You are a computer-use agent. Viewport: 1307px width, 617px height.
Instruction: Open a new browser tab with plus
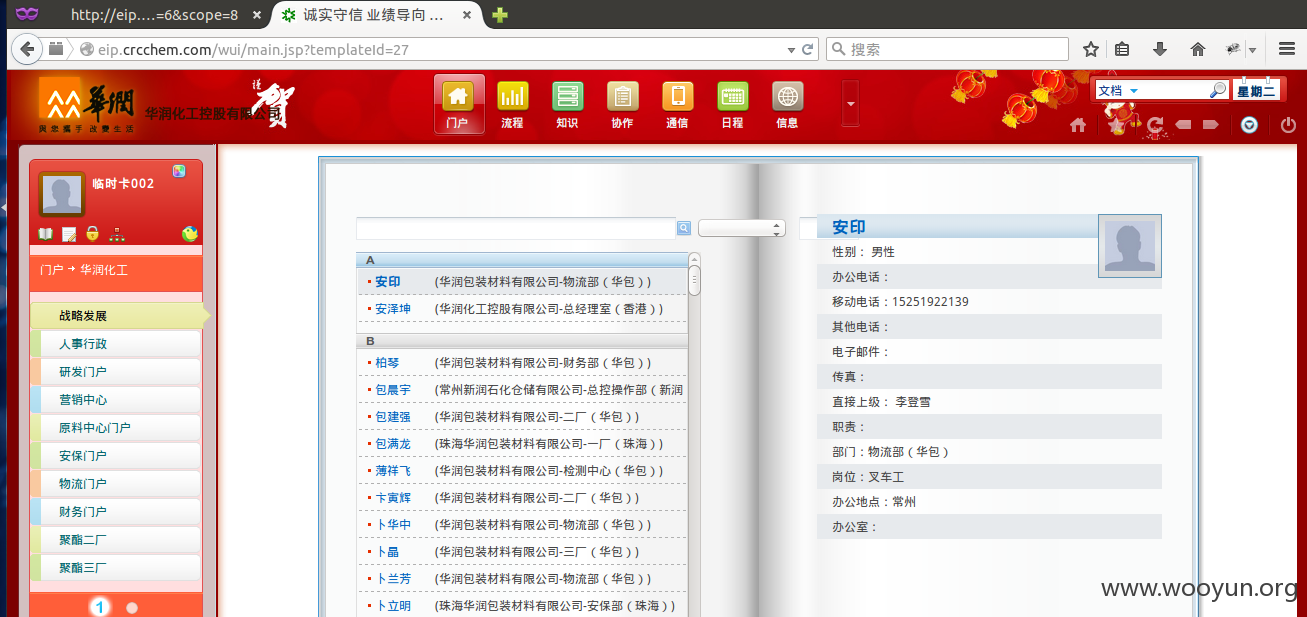[x=500, y=15]
